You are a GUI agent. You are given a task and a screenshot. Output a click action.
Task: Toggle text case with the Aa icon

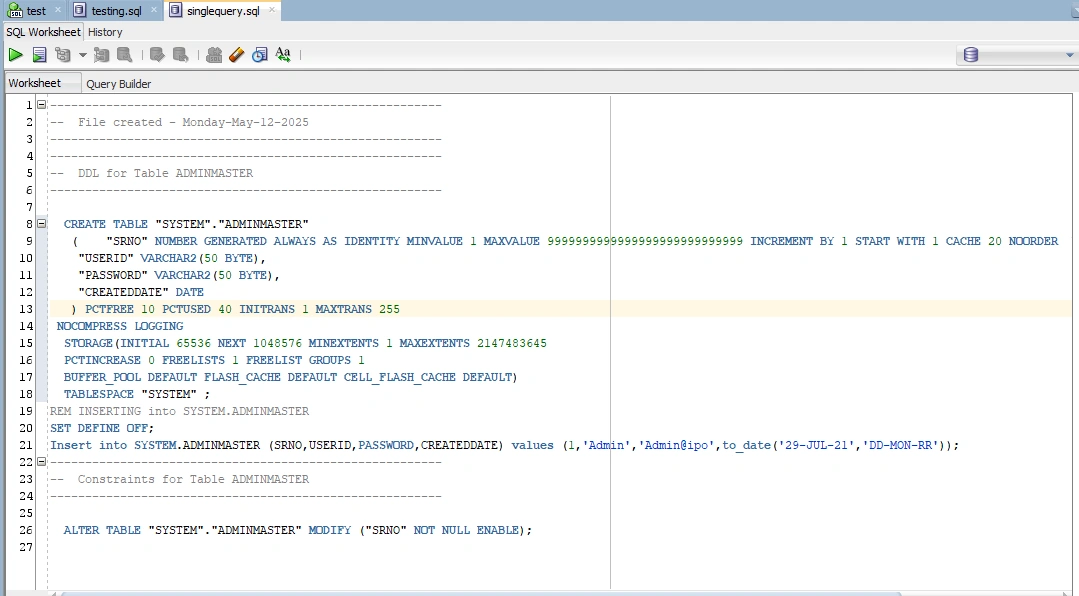pos(283,55)
